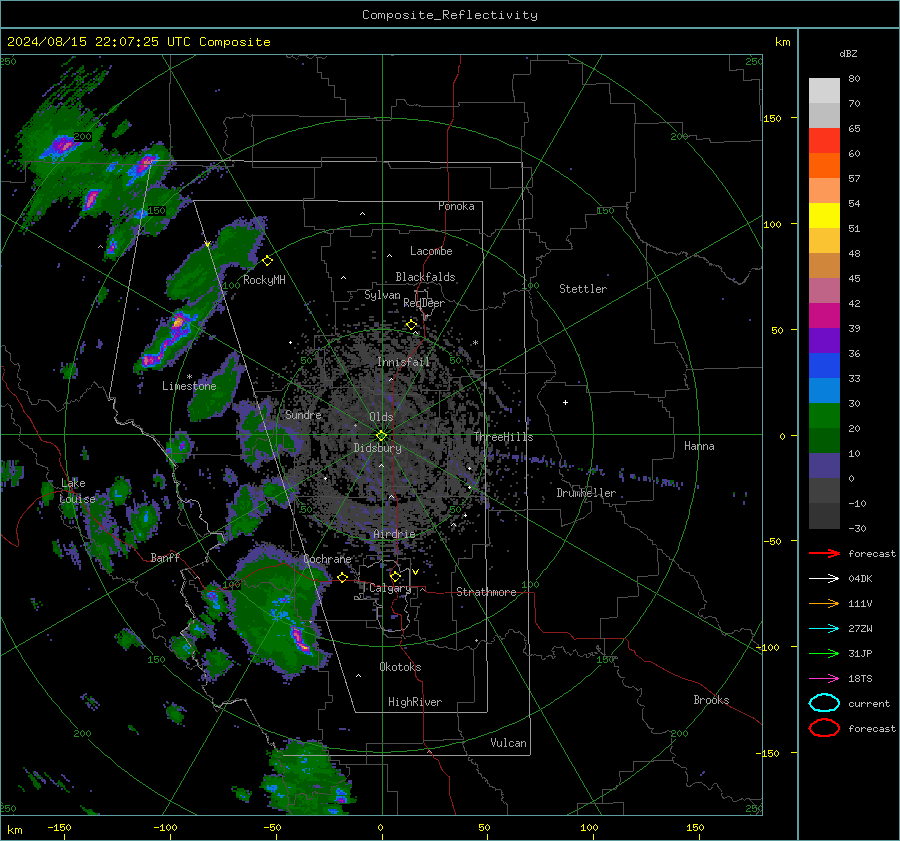Click the Olds town label
This screenshot has height=841, width=900.
point(381,417)
